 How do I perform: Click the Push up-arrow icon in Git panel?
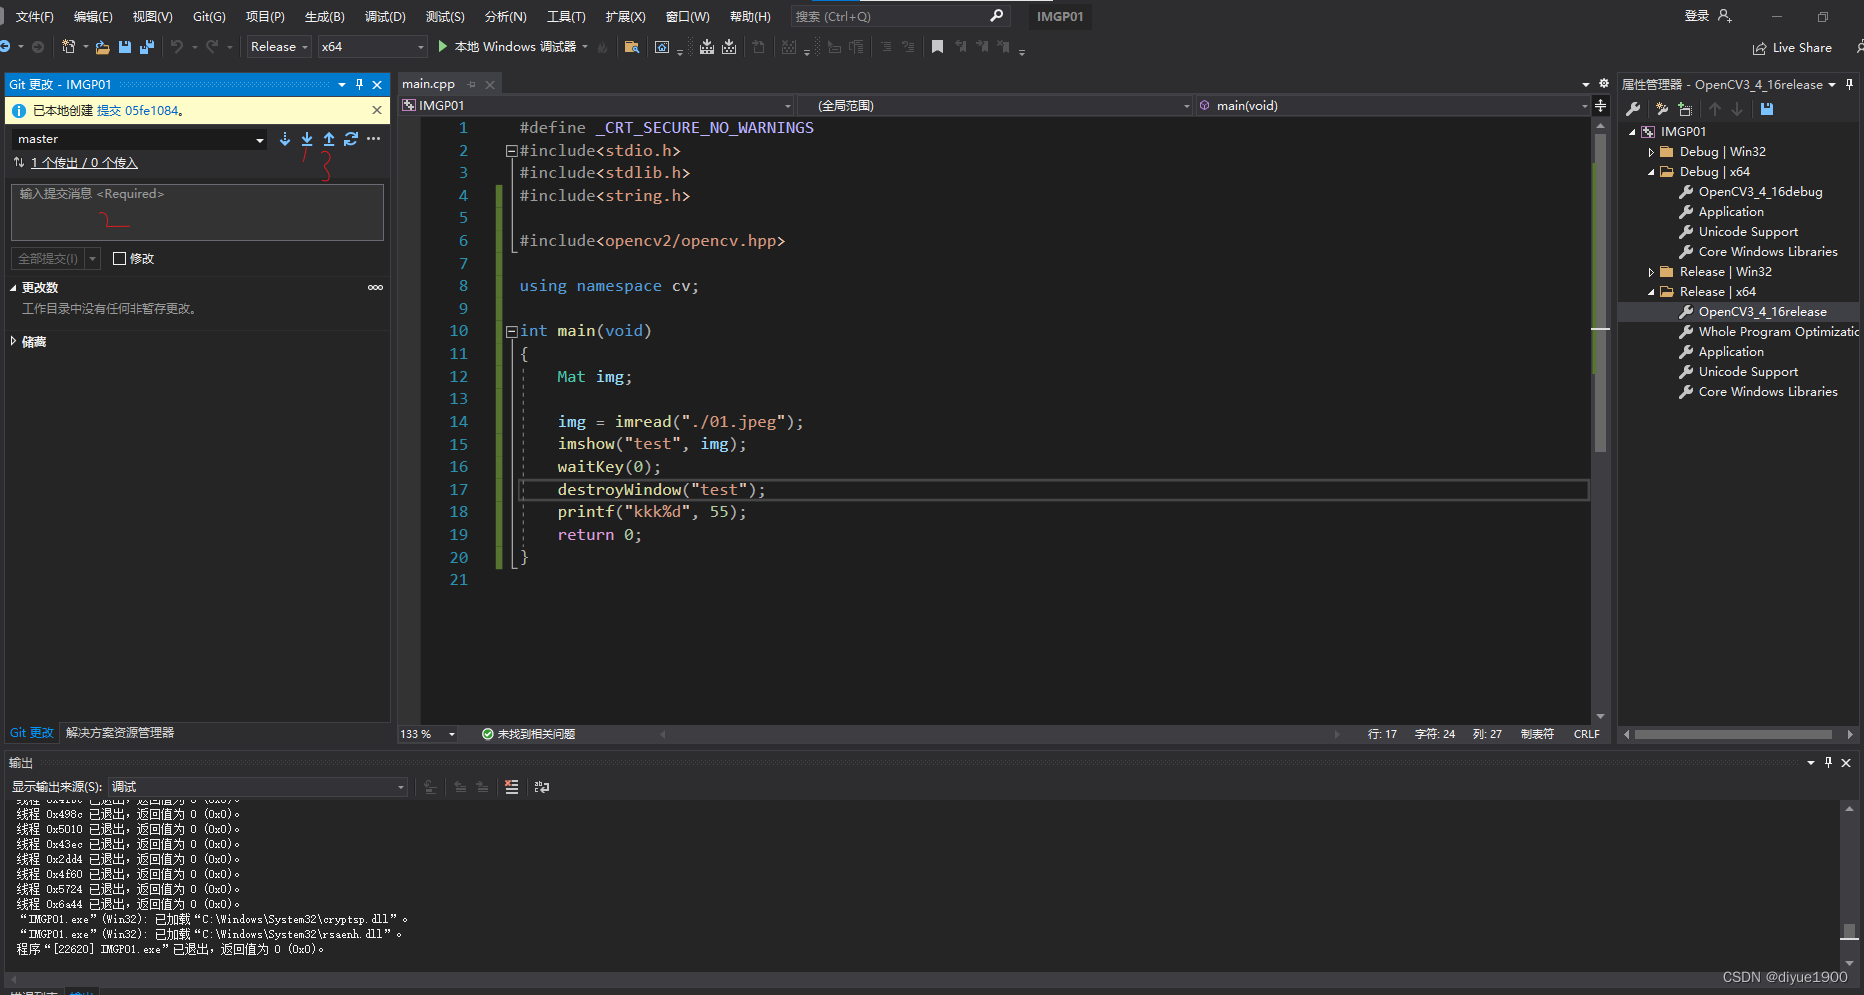(x=329, y=139)
